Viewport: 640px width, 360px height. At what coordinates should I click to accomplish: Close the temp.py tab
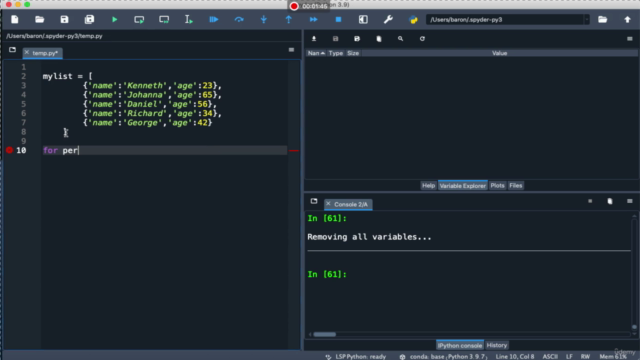[x=27, y=53]
